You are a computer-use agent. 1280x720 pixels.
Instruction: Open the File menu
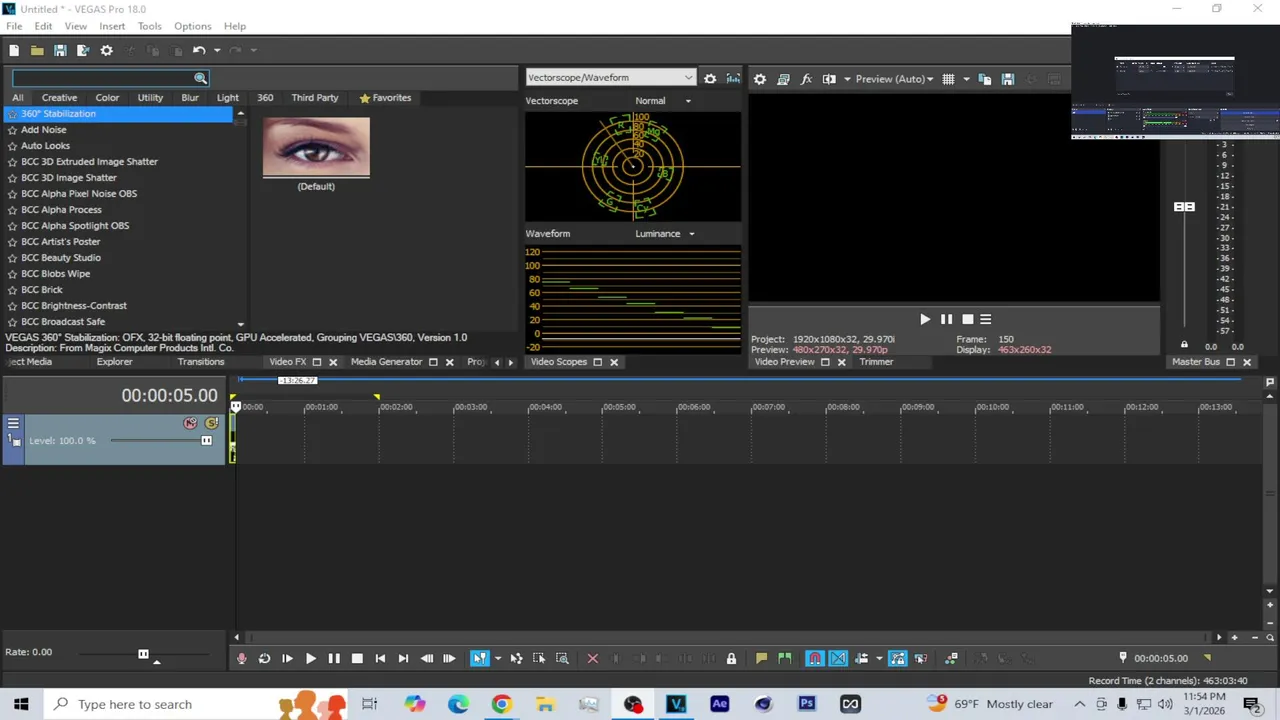(x=14, y=26)
